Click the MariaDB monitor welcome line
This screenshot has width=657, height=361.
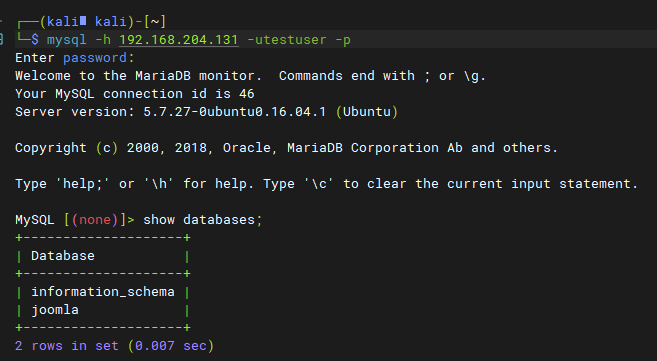coord(250,75)
